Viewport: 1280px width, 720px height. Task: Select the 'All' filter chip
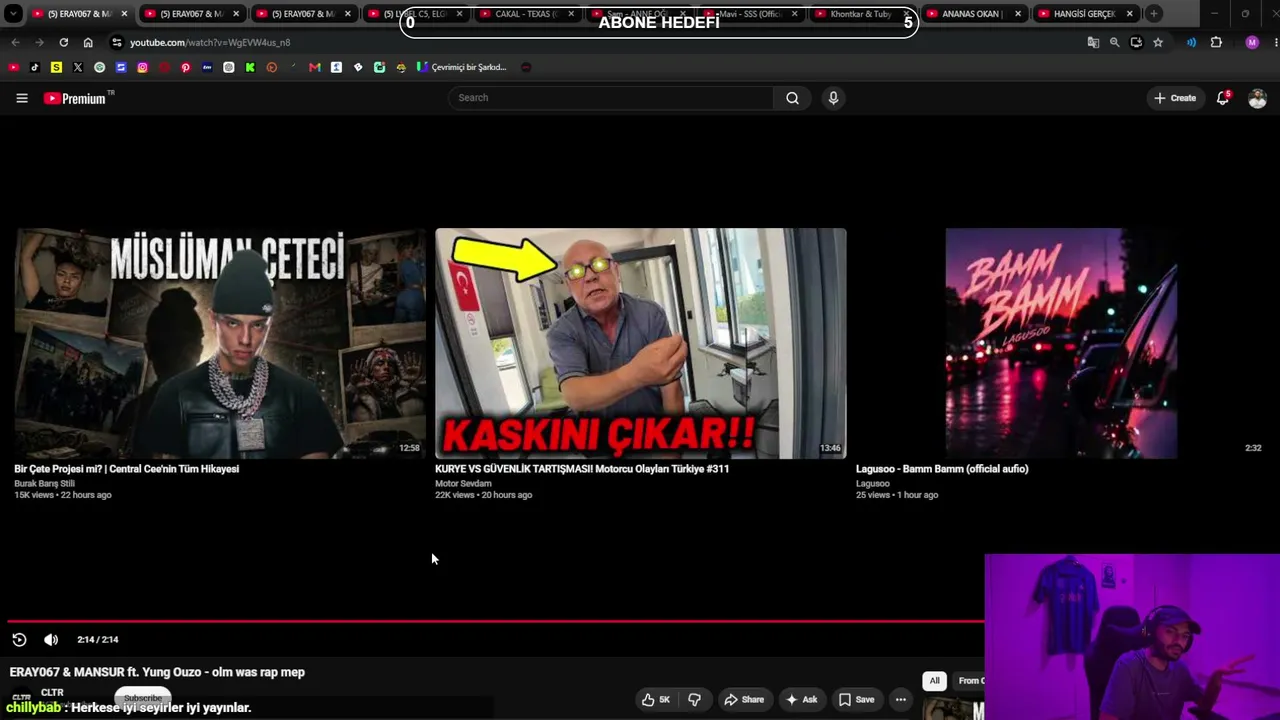pos(934,681)
